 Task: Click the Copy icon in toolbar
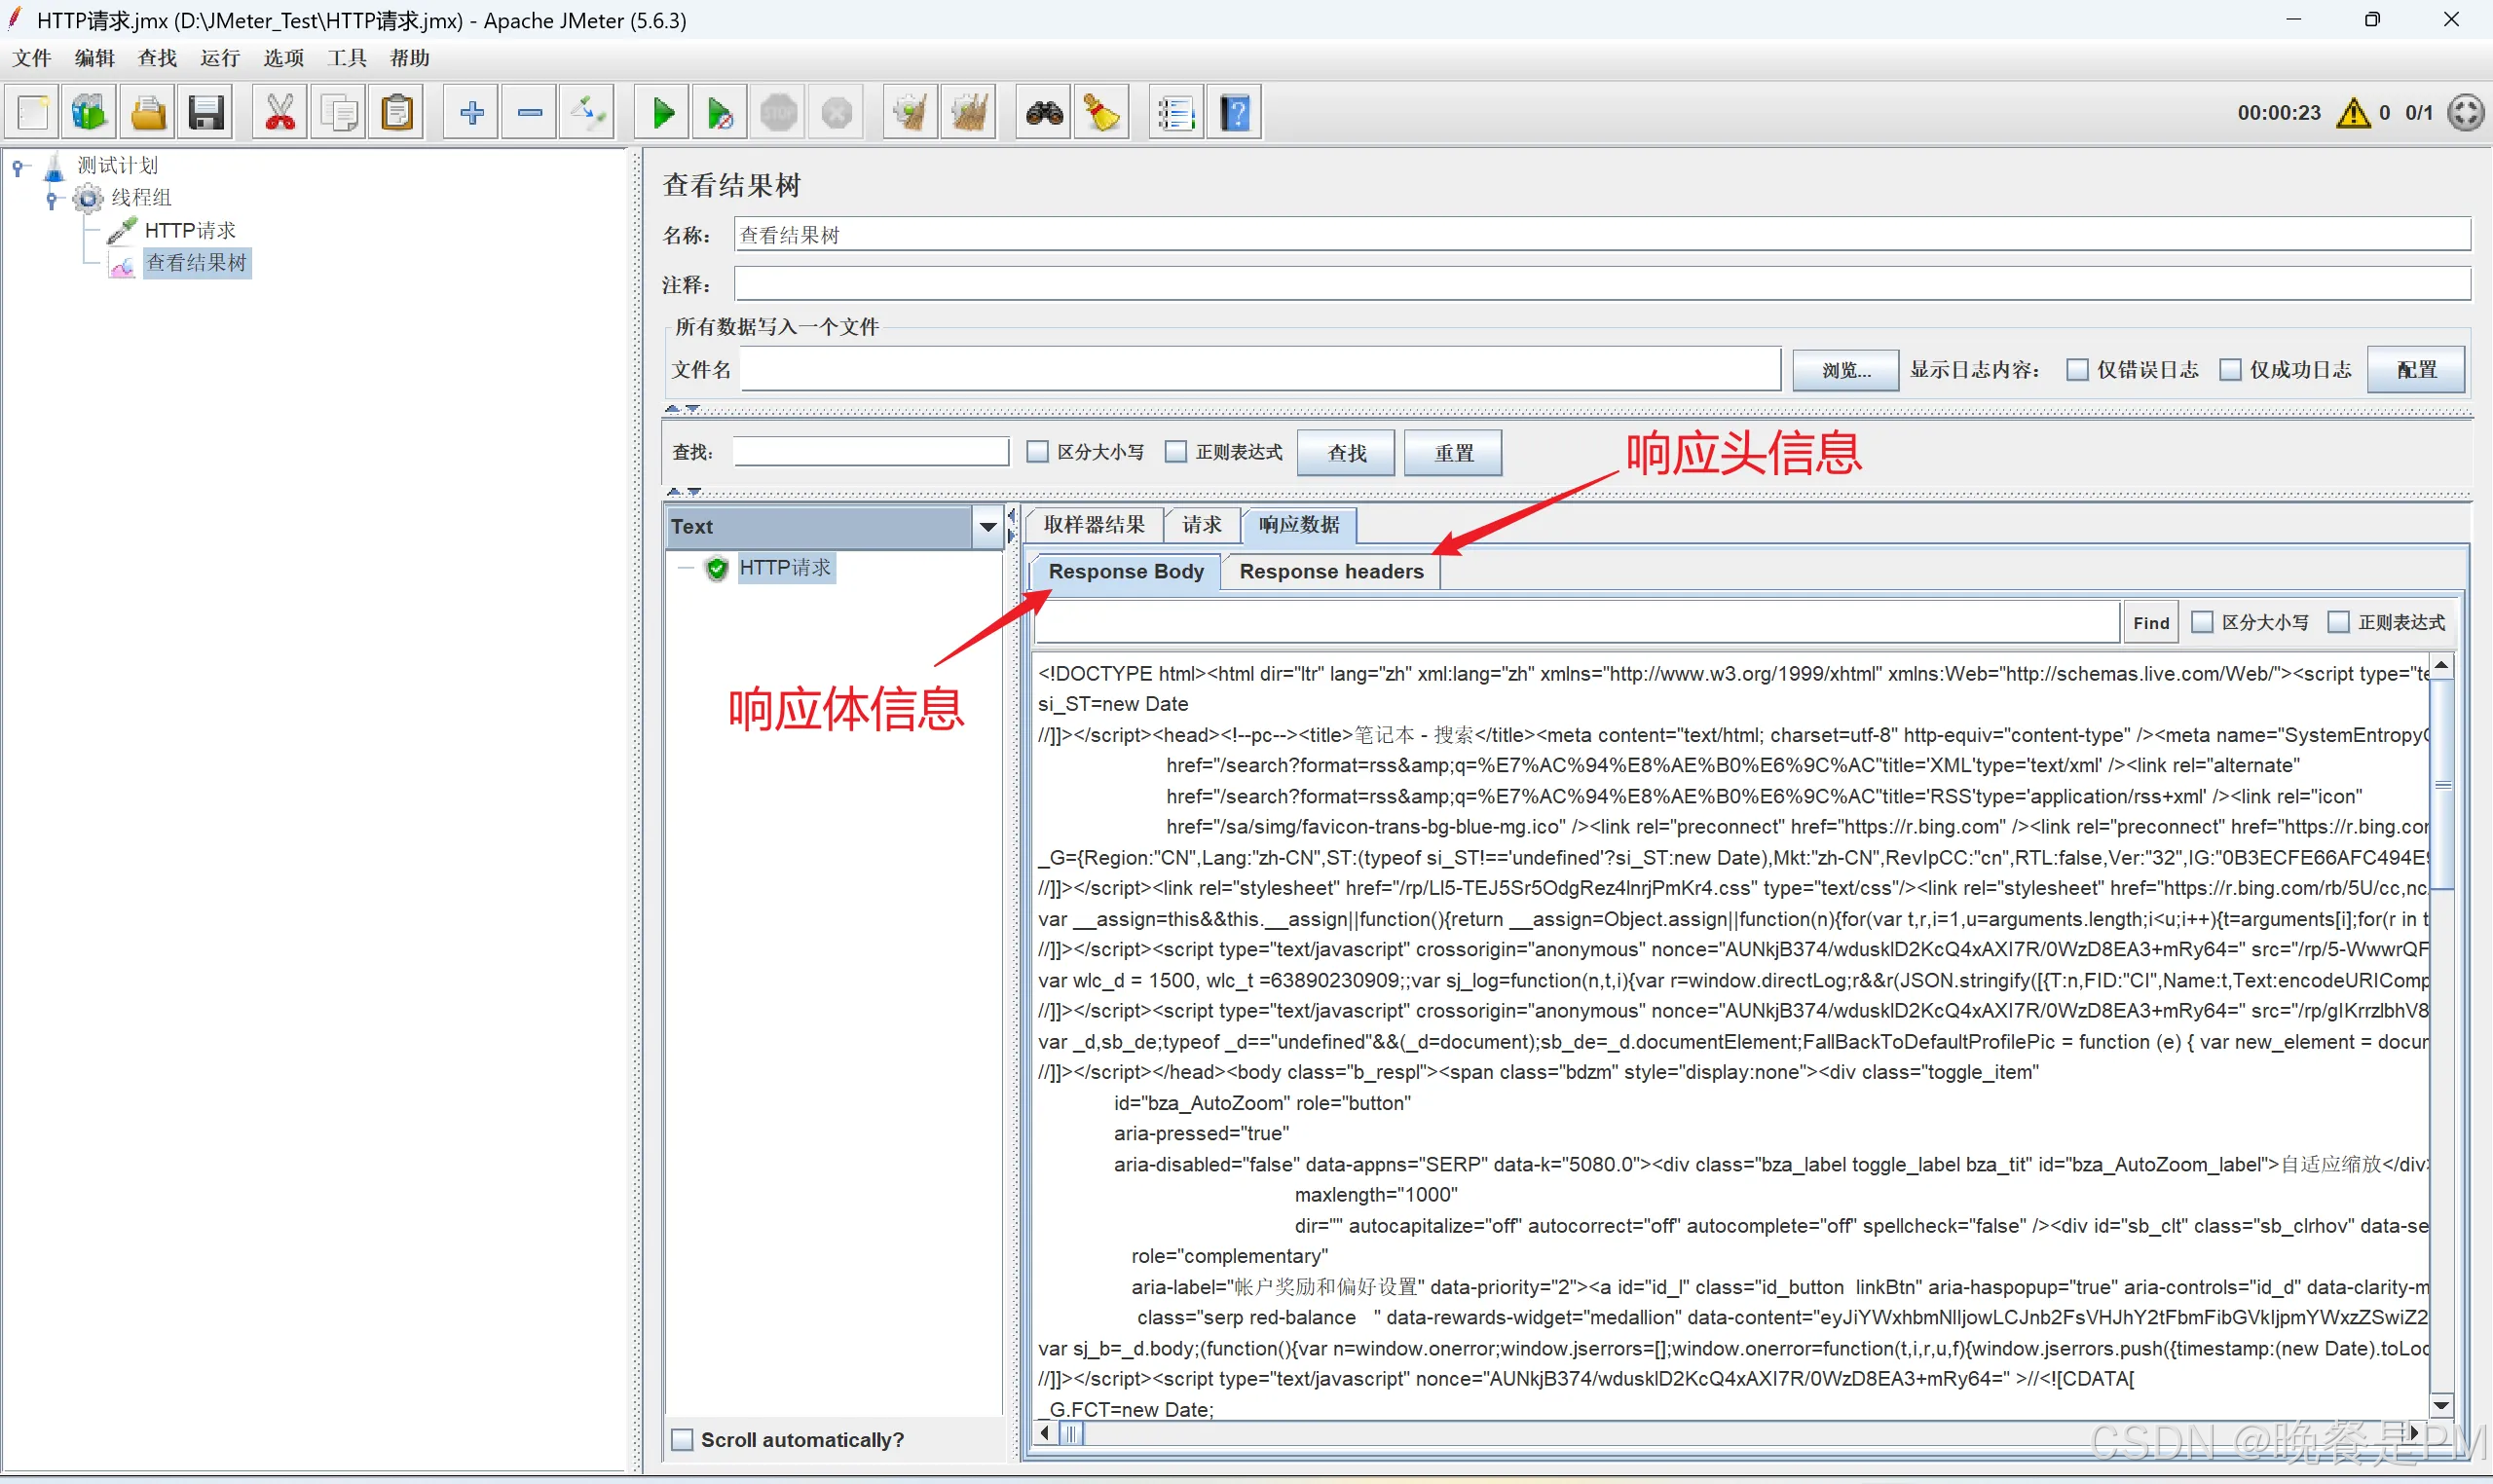338,113
